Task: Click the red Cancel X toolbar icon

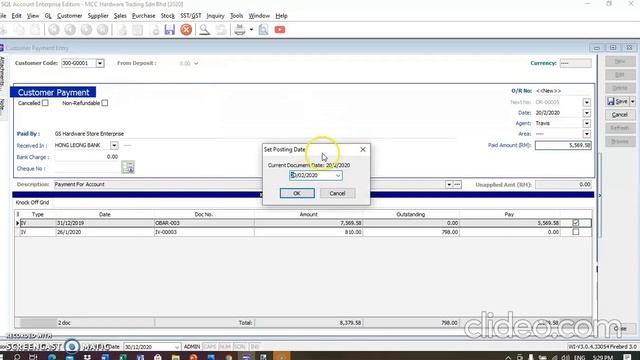Action: [186, 30]
